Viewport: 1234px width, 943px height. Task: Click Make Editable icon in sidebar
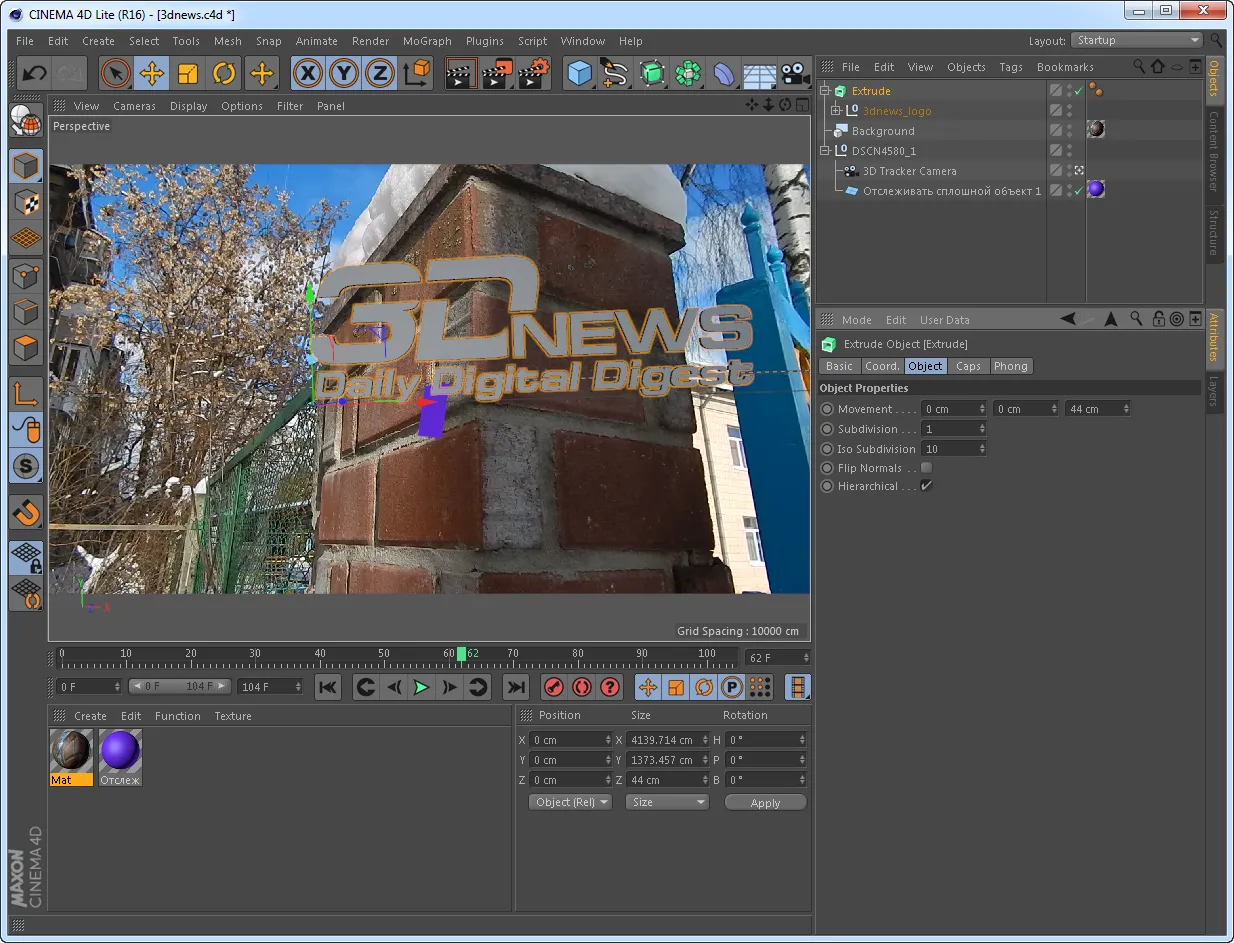[26, 120]
